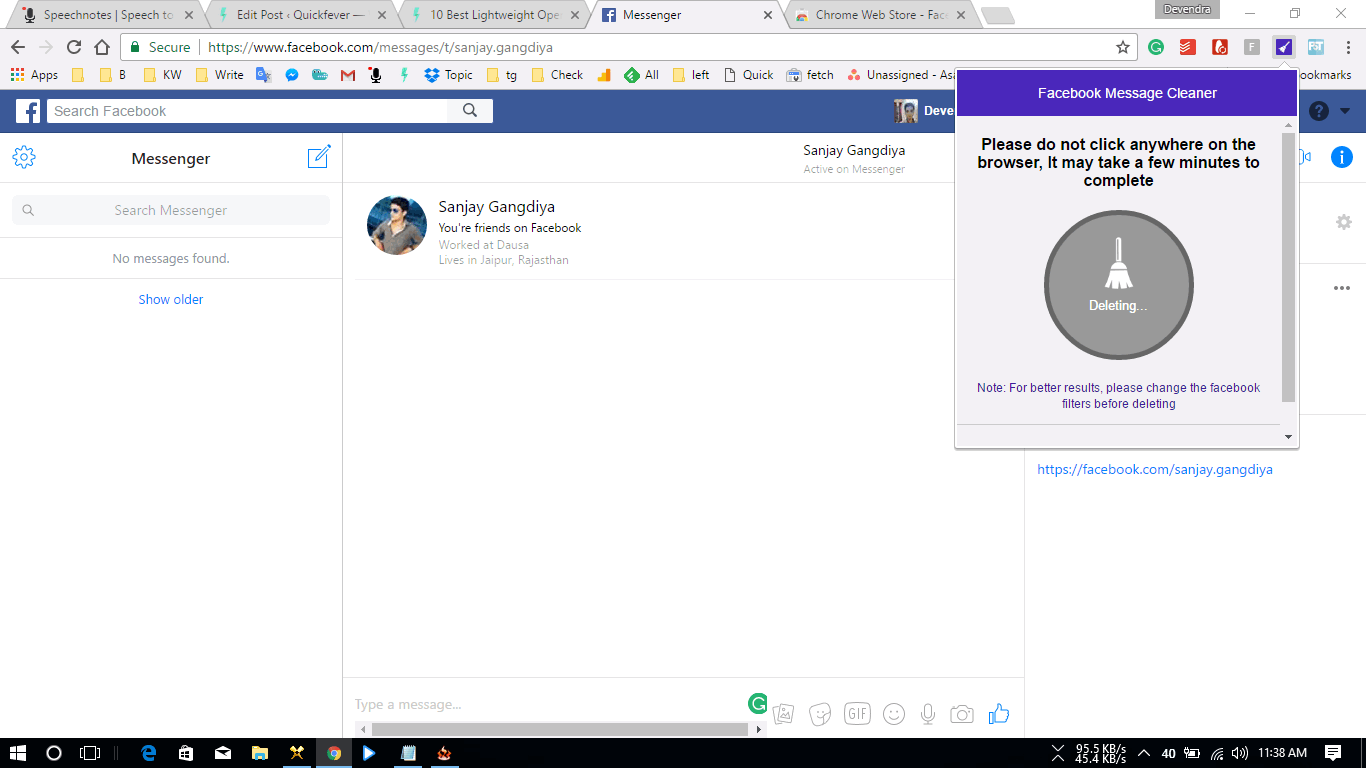Switch to the 10 Best Lightweight tab
The width and height of the screenshot is (1366, 768).
(x=493, y=15)
